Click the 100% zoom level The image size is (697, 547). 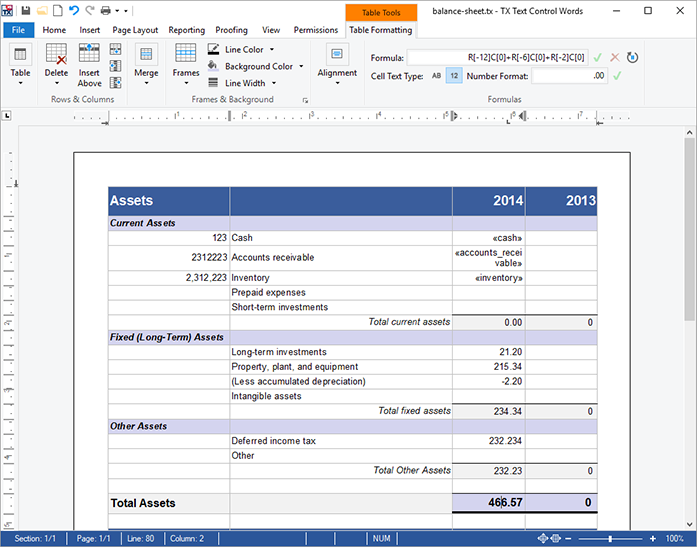coord(674,539)
